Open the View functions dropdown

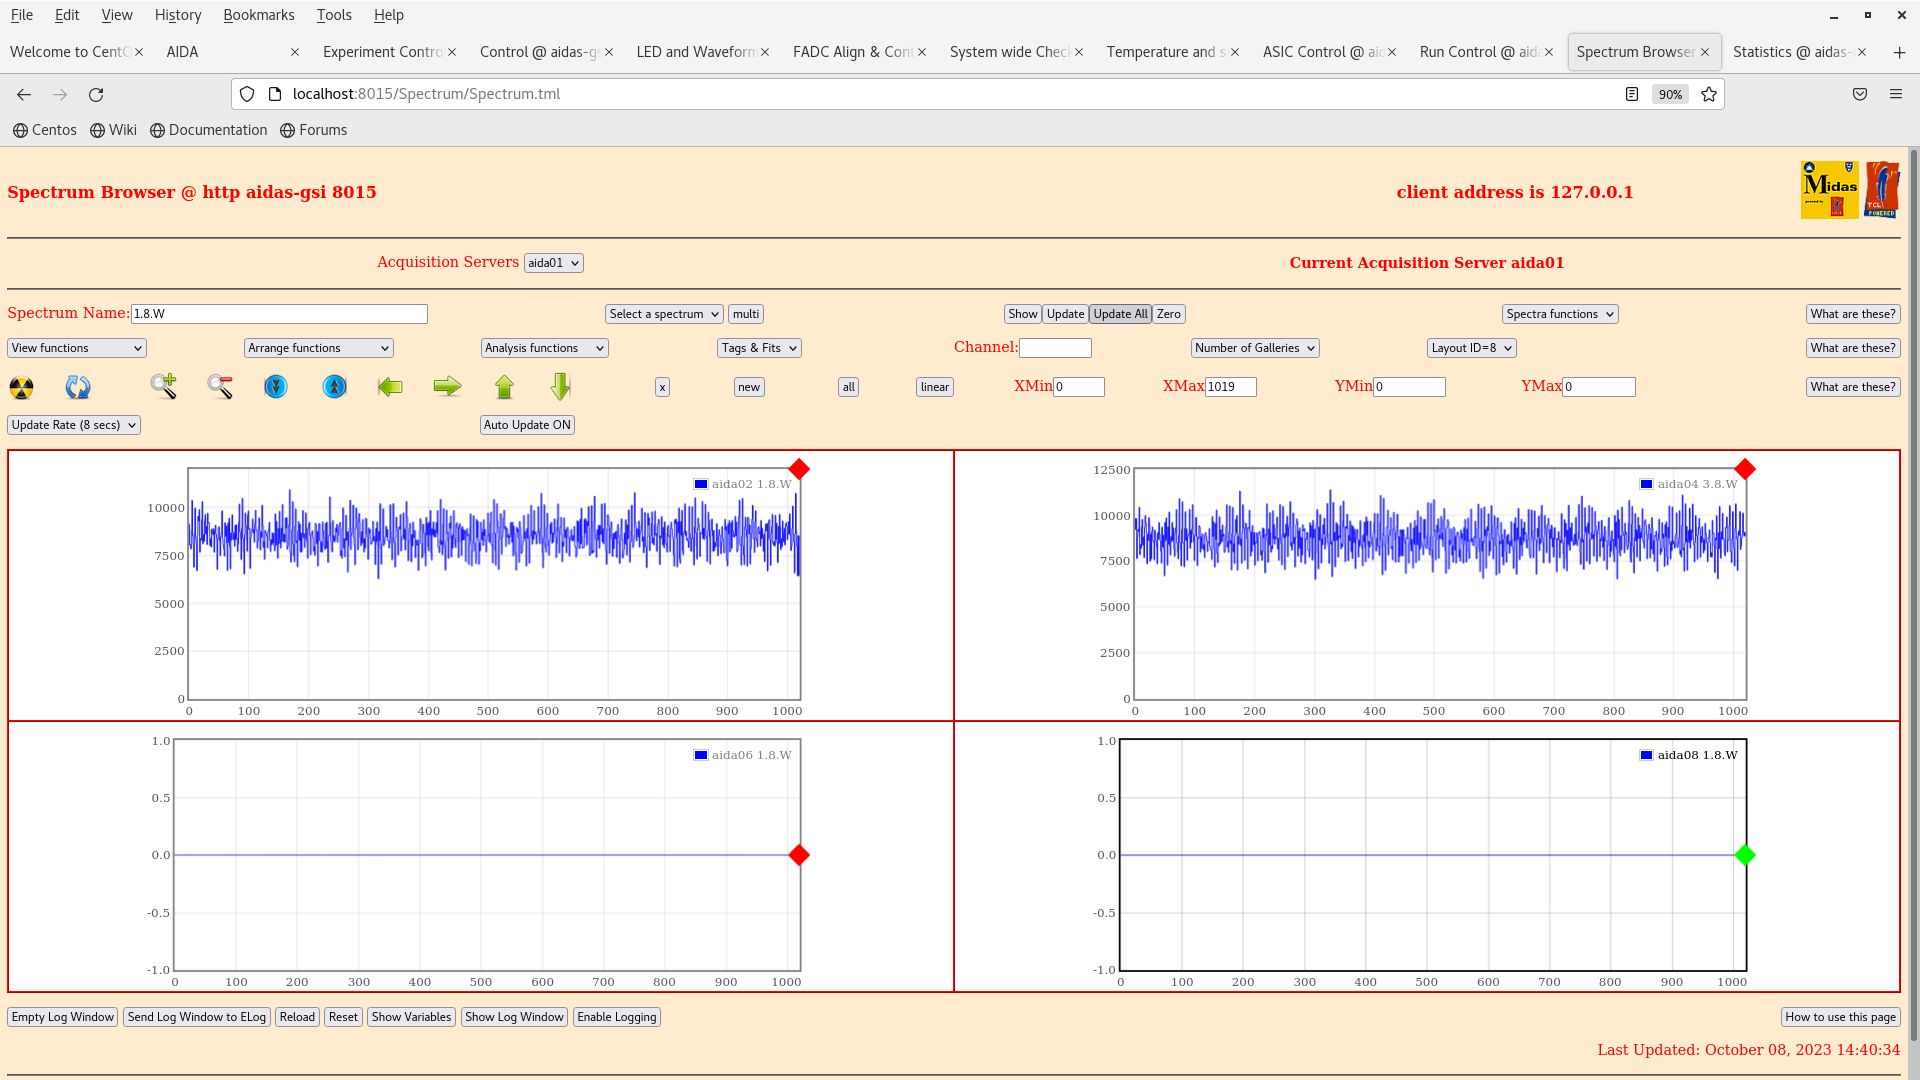77,348
